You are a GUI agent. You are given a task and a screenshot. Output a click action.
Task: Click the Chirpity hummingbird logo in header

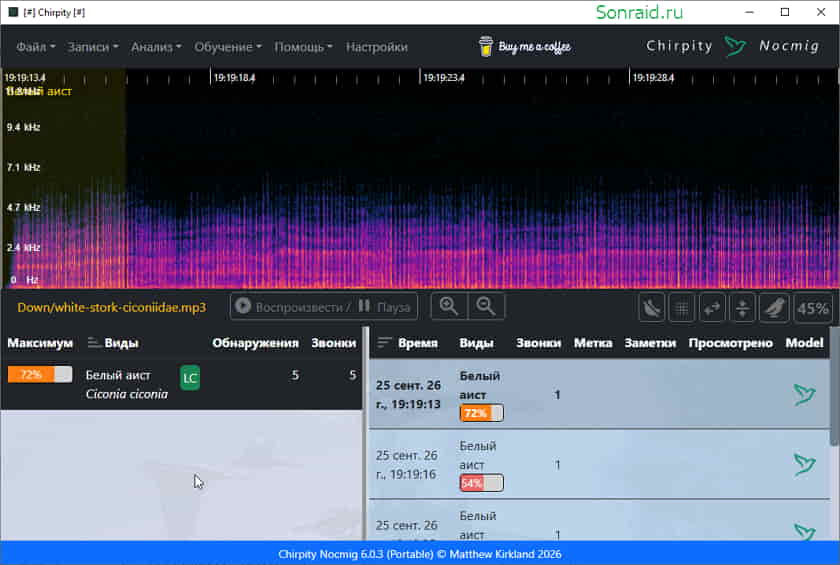point(734,46)
